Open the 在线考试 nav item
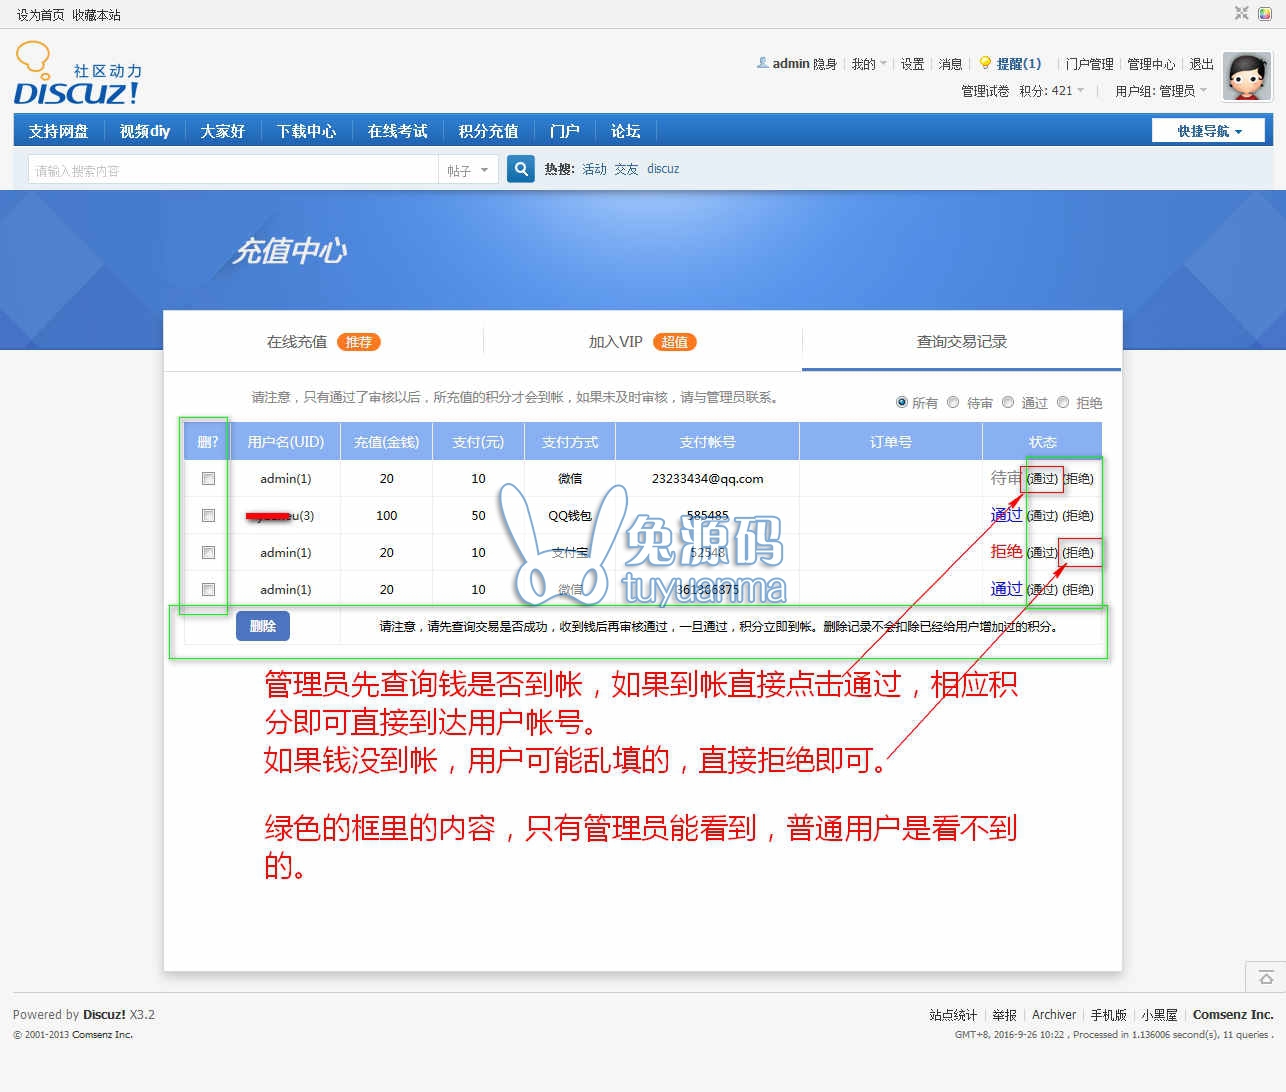The image size is (1286, 1092). 397,131
